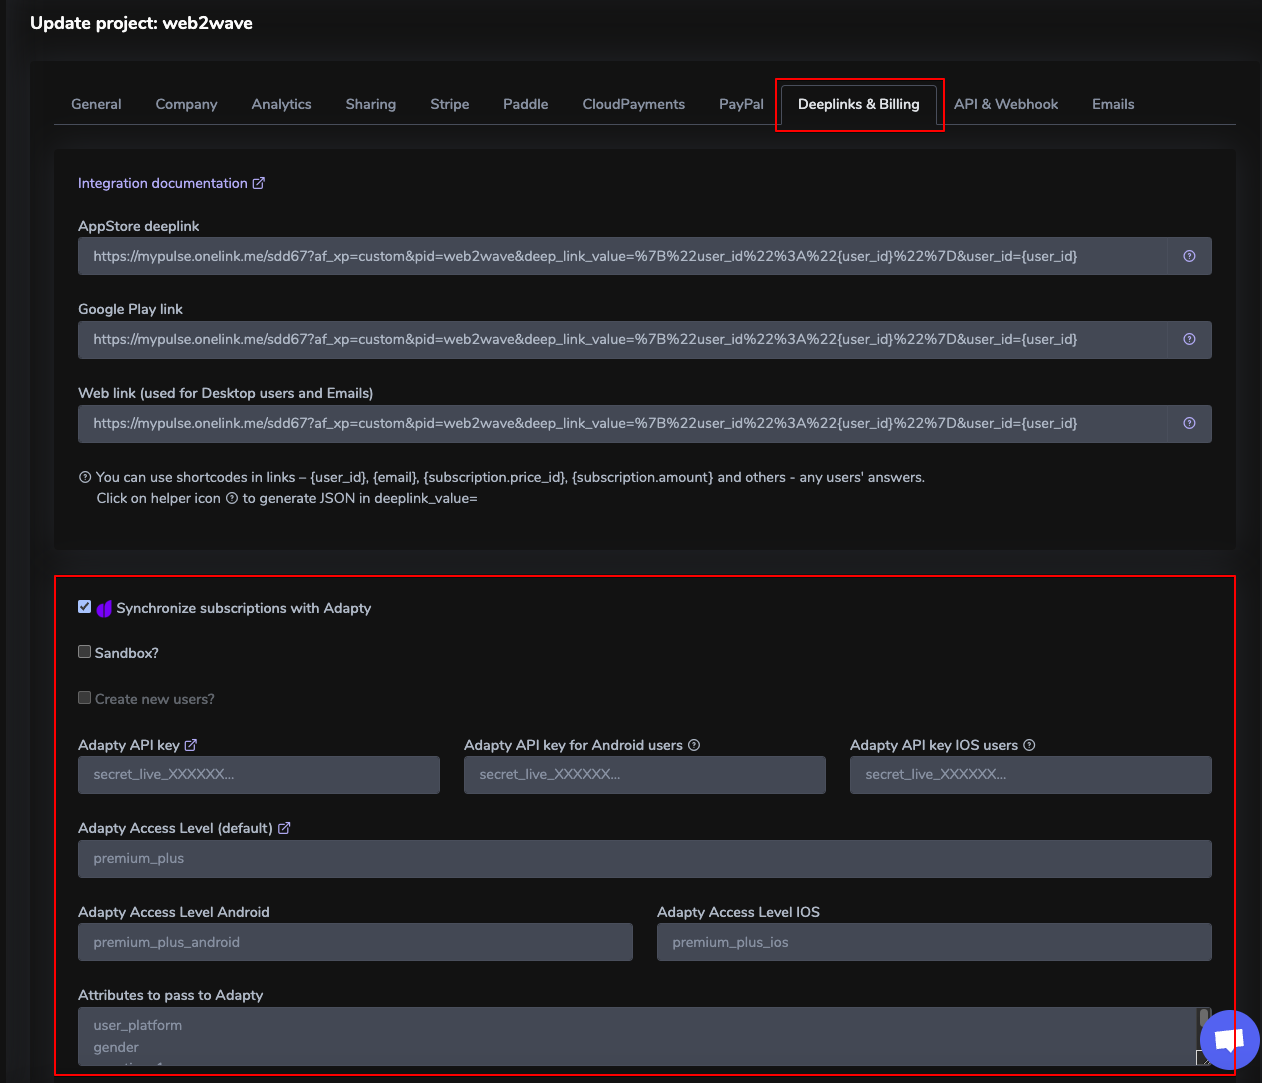Click help icon beside Adapty API key for Android users

click(694, 745)
